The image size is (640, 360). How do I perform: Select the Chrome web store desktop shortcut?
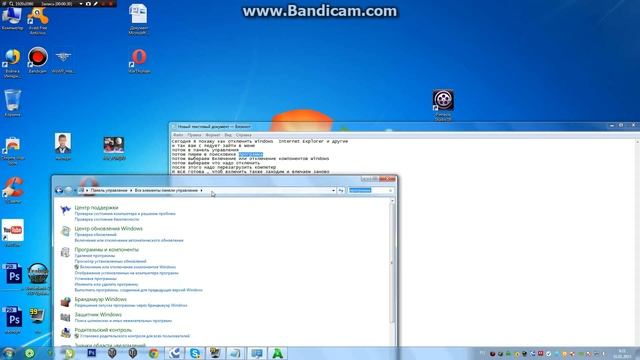[x=12, y=151]
